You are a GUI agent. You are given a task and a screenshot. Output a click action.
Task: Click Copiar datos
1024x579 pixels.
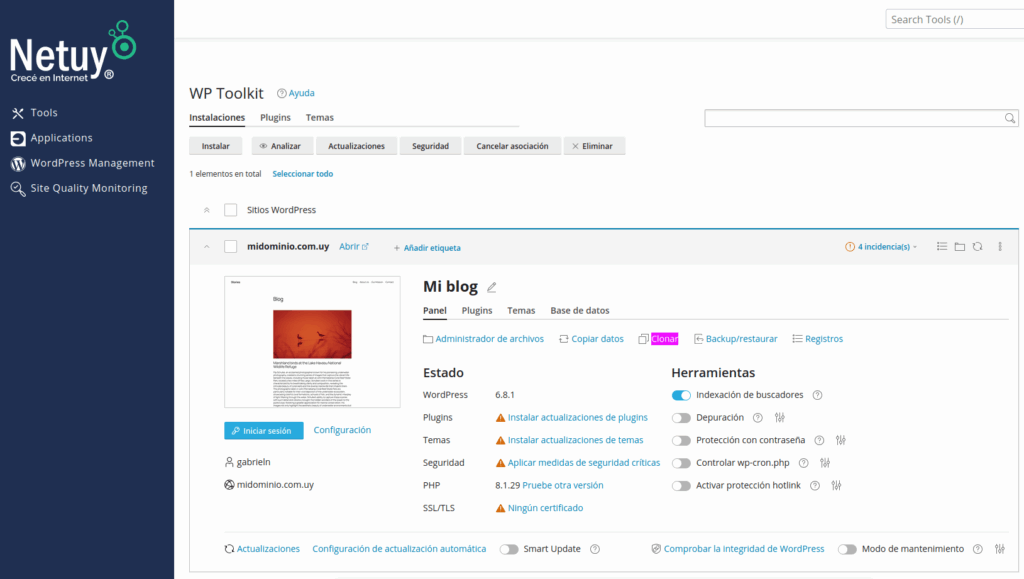[x=591, y=339]
